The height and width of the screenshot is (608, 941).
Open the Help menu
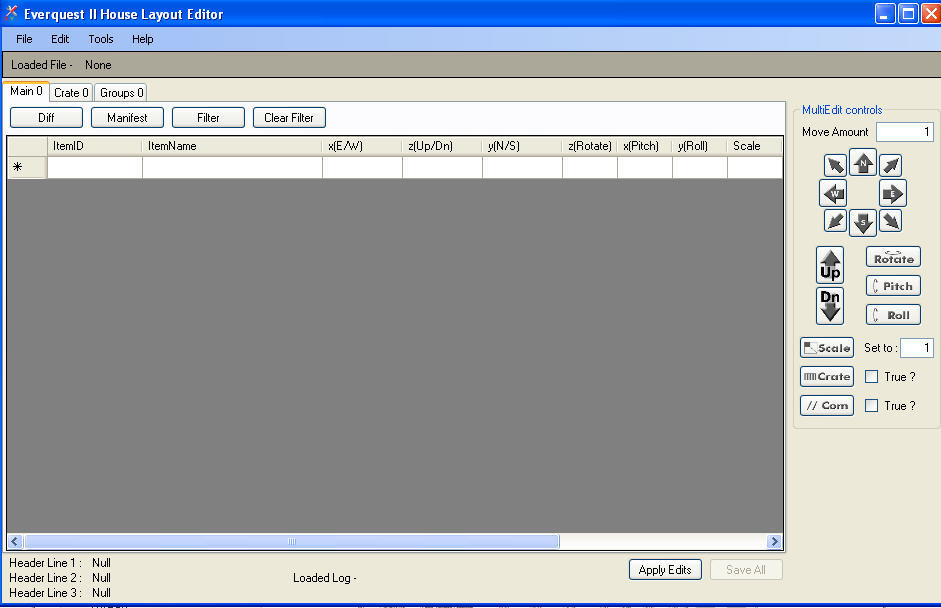tap(143, 39)
